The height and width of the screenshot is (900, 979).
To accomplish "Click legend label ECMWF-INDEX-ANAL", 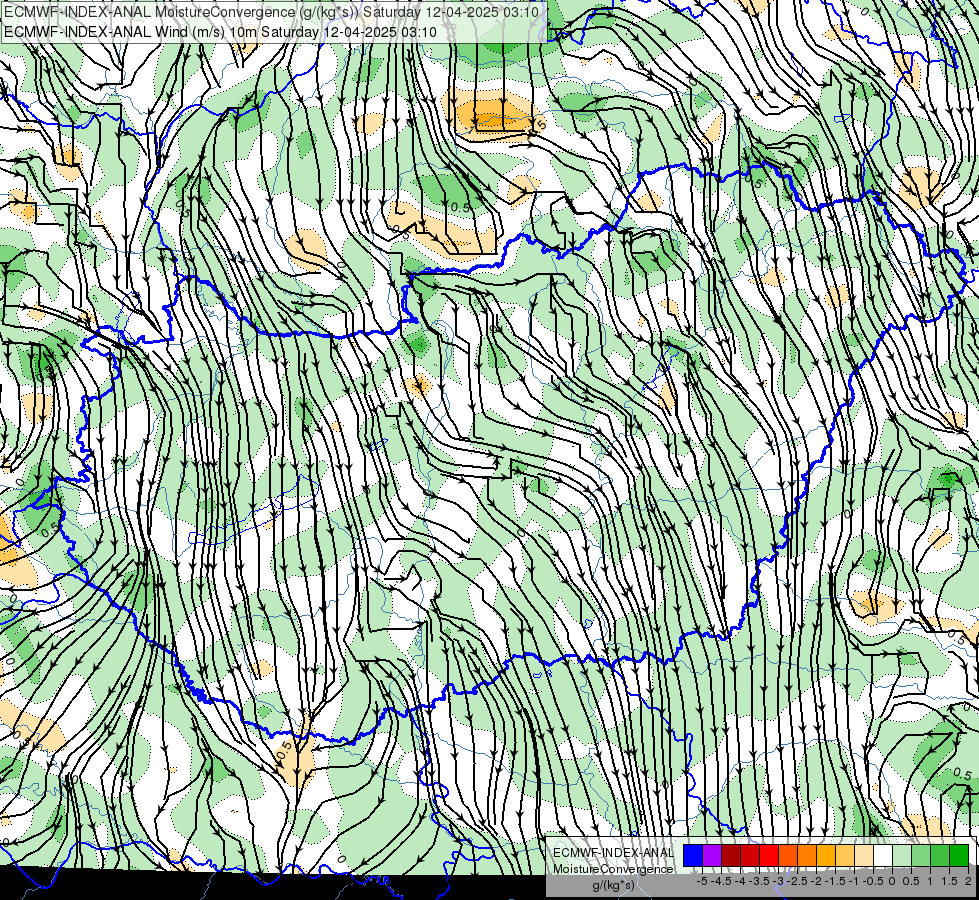I will click(613, 853).
